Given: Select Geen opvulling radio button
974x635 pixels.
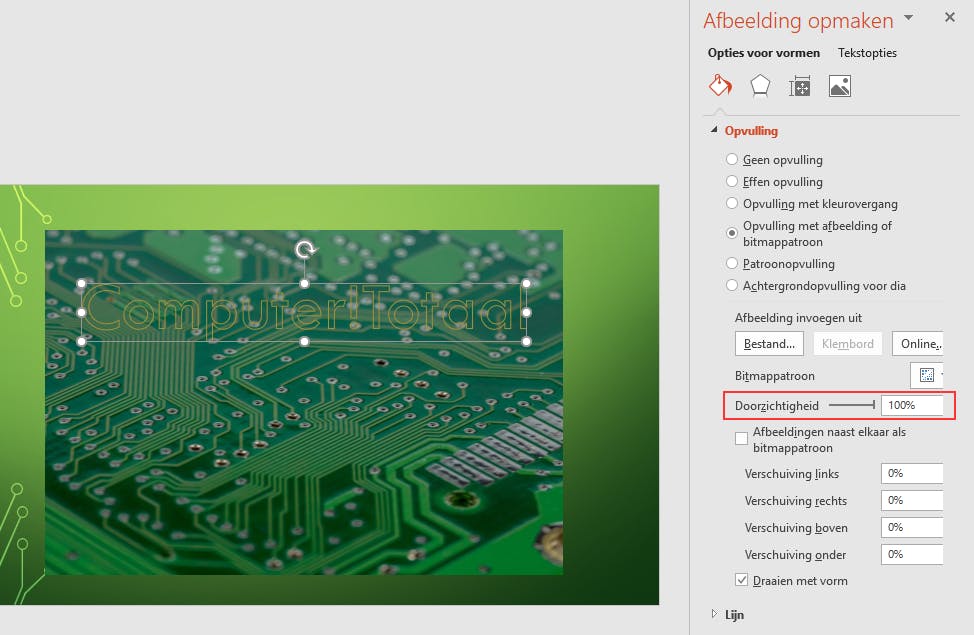Looking at the screenshot, I should pos(732,159).
